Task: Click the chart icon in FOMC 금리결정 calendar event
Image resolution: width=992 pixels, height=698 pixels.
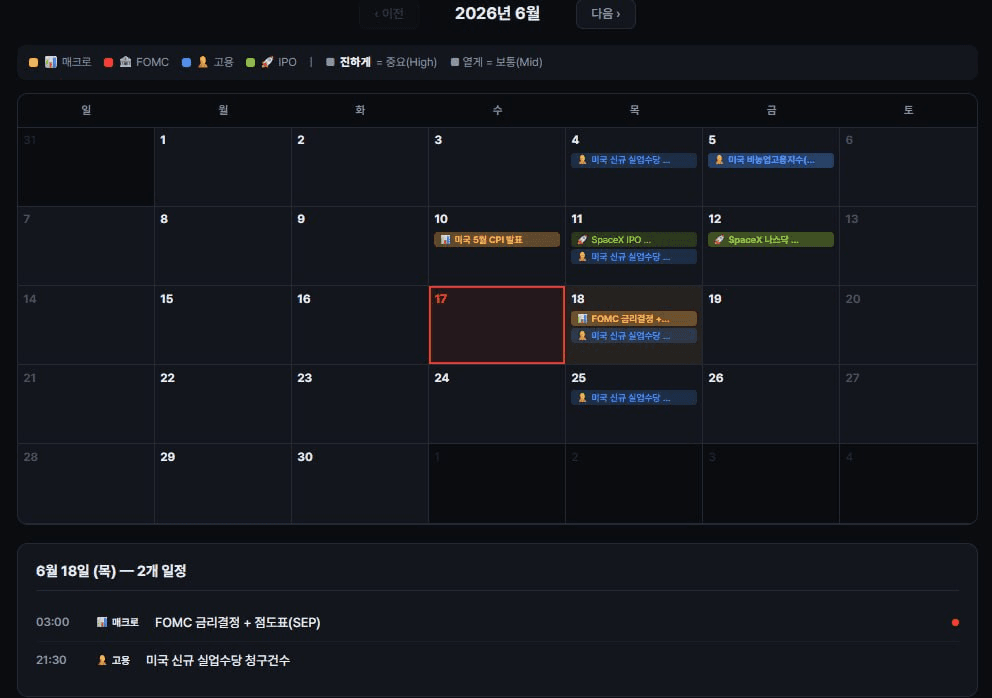Action: (x=582, y=319)
